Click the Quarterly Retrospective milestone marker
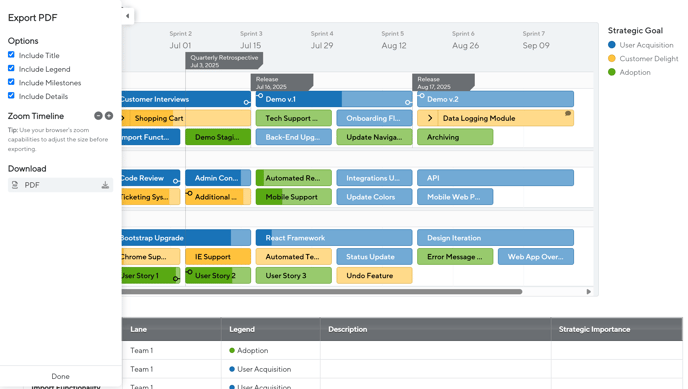The image size is (688, 389). [224, 61]
